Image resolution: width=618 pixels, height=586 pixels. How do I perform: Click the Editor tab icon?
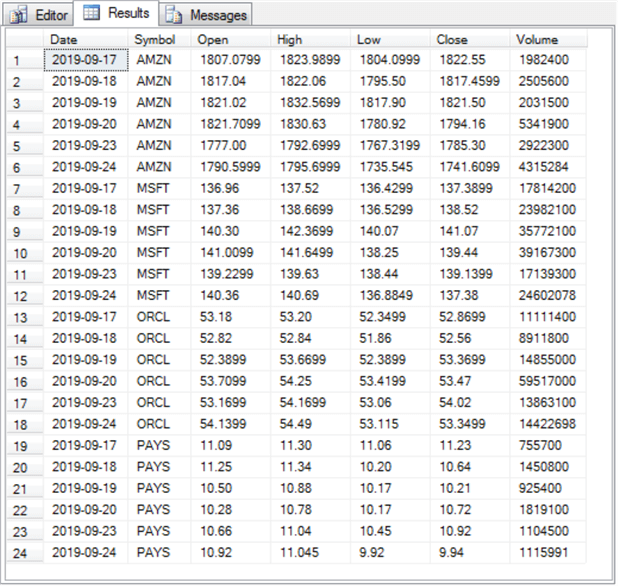[x=19, y=15]
